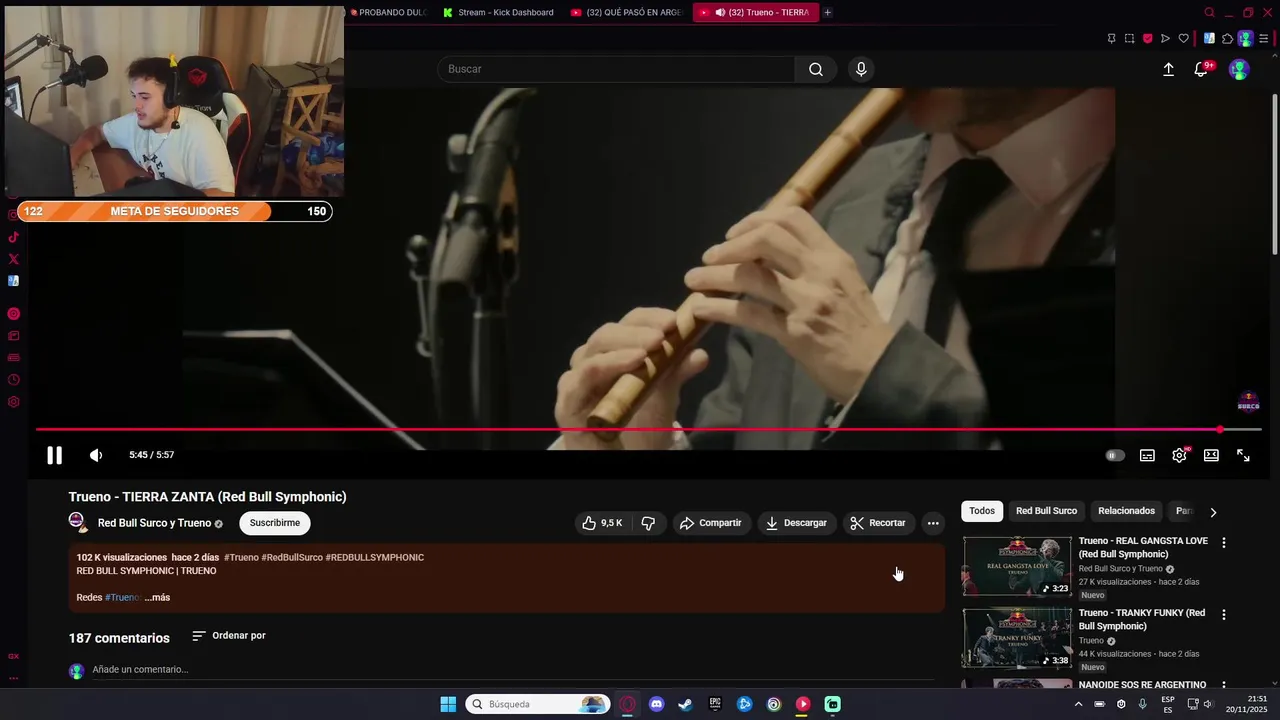Enter fullscreen mode
The image size is (1280, 720).
click(x=1243, y=455)
